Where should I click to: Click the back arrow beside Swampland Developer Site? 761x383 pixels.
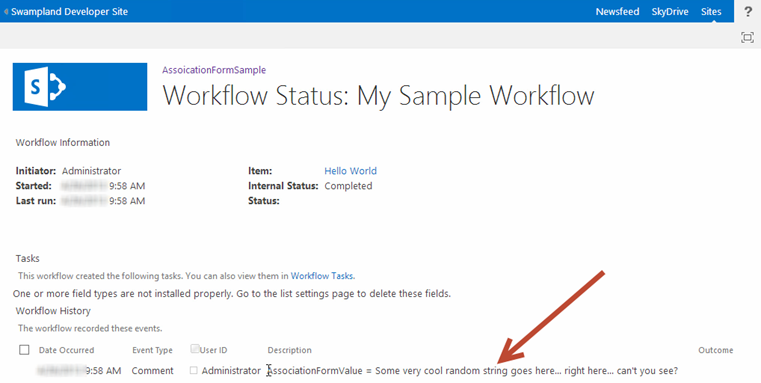click(x=6, y=11)
